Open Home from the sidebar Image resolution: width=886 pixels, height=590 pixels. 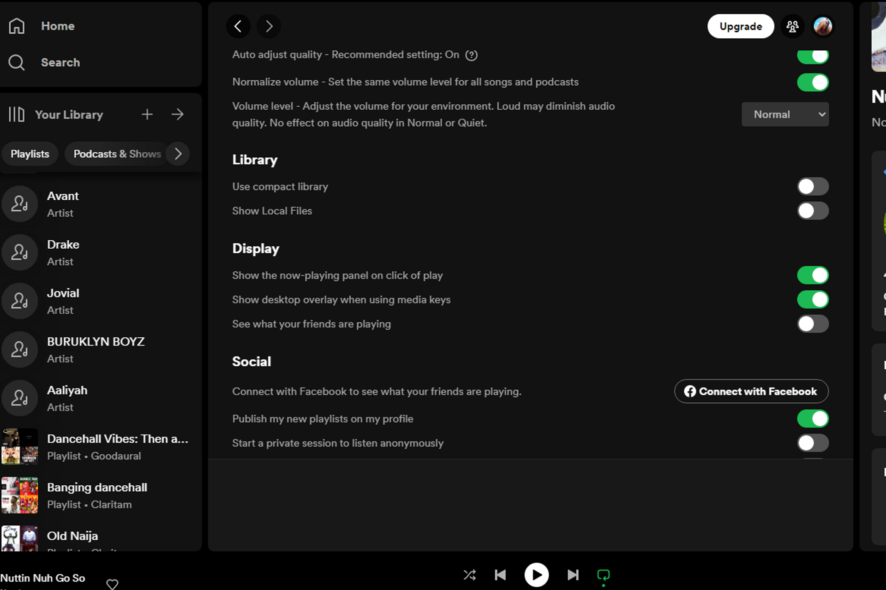point(57,25)
